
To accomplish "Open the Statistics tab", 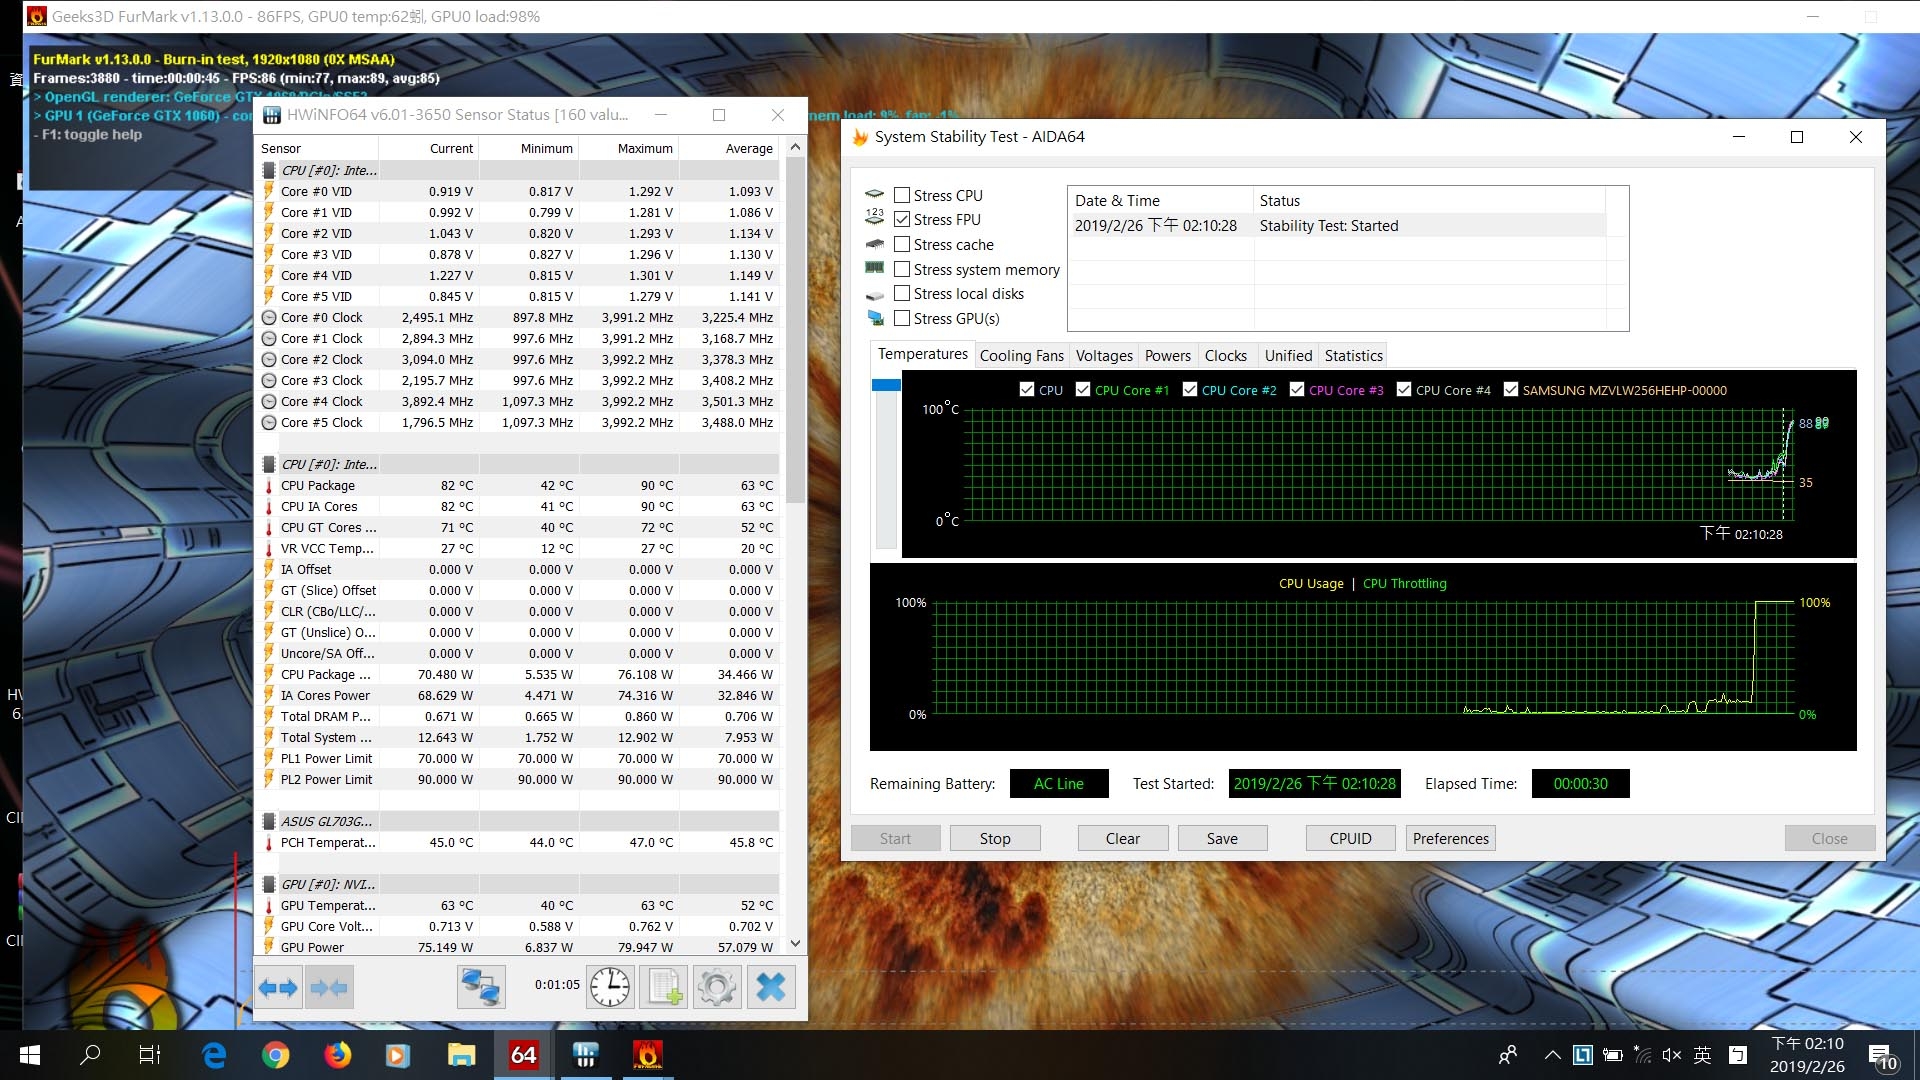I will pyautogui.click(x=1353, y=355).
